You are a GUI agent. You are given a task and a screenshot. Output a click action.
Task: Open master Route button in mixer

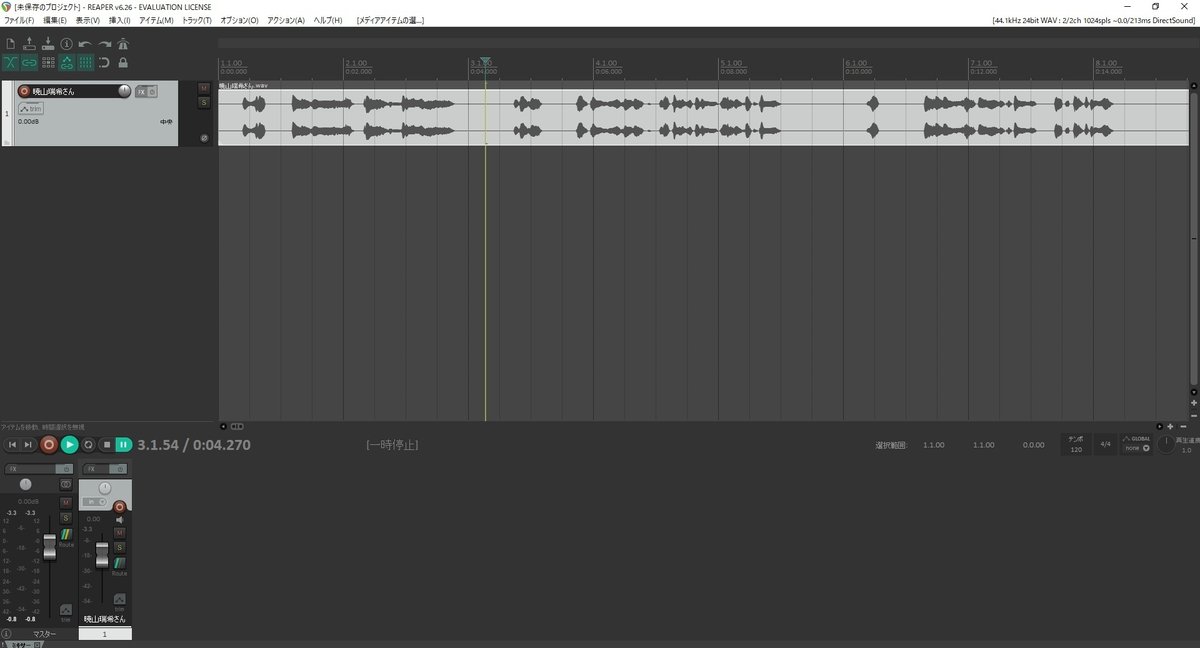[66, 536]
